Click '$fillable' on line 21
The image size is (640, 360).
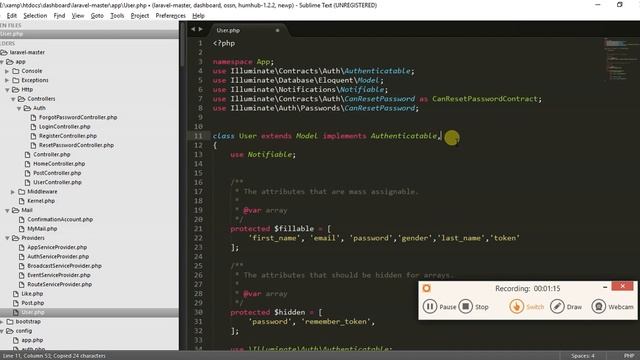[294, 229]
